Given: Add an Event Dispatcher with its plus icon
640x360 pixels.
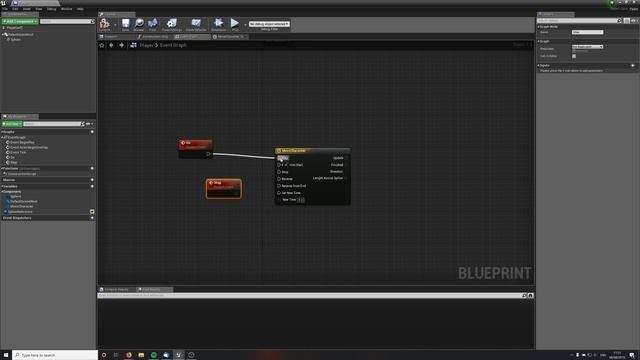Looking at the screenshot, I should pyautogui.click(x=92, y=218).
